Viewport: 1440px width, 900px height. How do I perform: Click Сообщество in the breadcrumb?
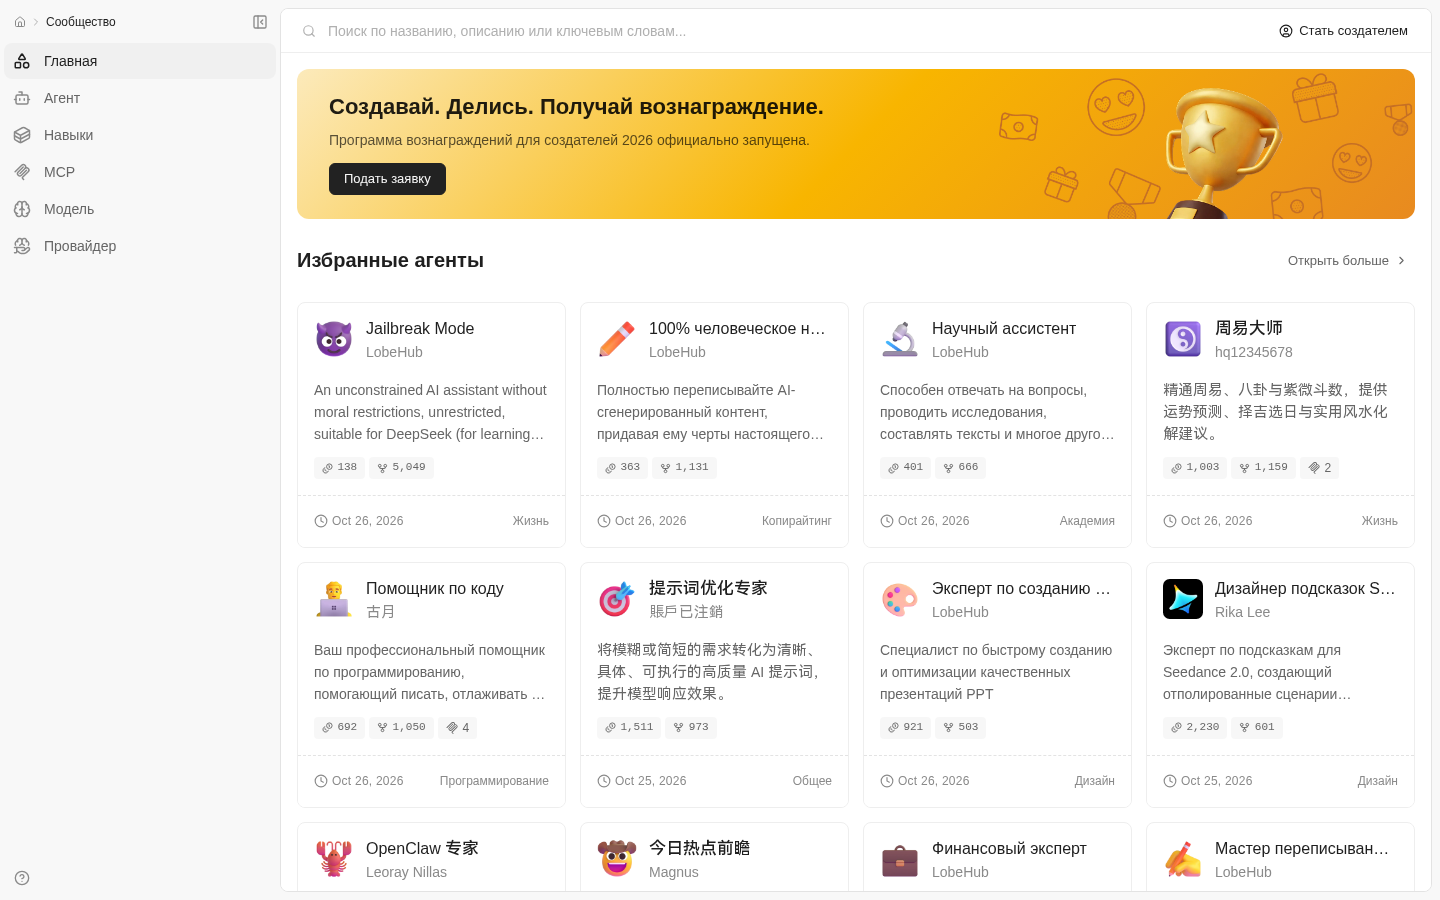pyautogui.click(x=81, y=22)
